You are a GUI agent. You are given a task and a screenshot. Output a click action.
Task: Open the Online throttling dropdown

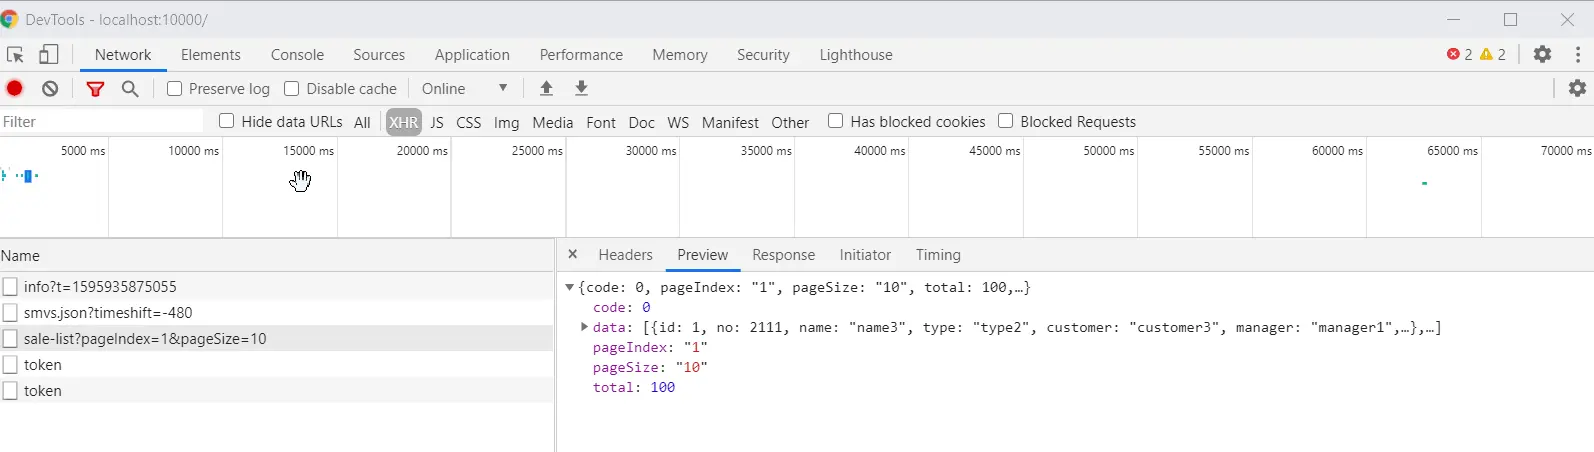tap(465, 88)
